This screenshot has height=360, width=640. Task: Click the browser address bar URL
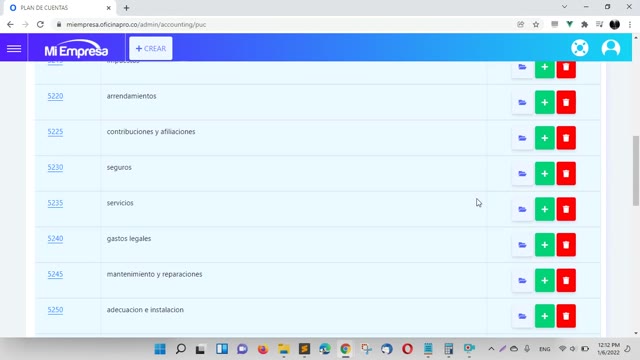[x=136, y=24]
